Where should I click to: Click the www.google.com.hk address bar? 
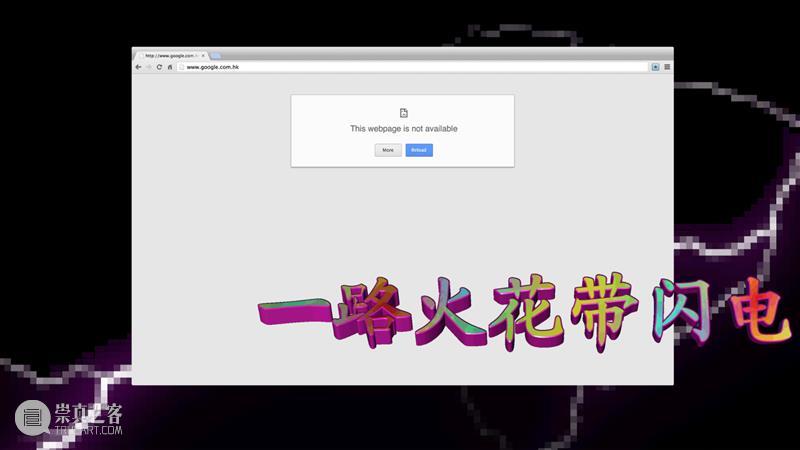tap(412, 67)
